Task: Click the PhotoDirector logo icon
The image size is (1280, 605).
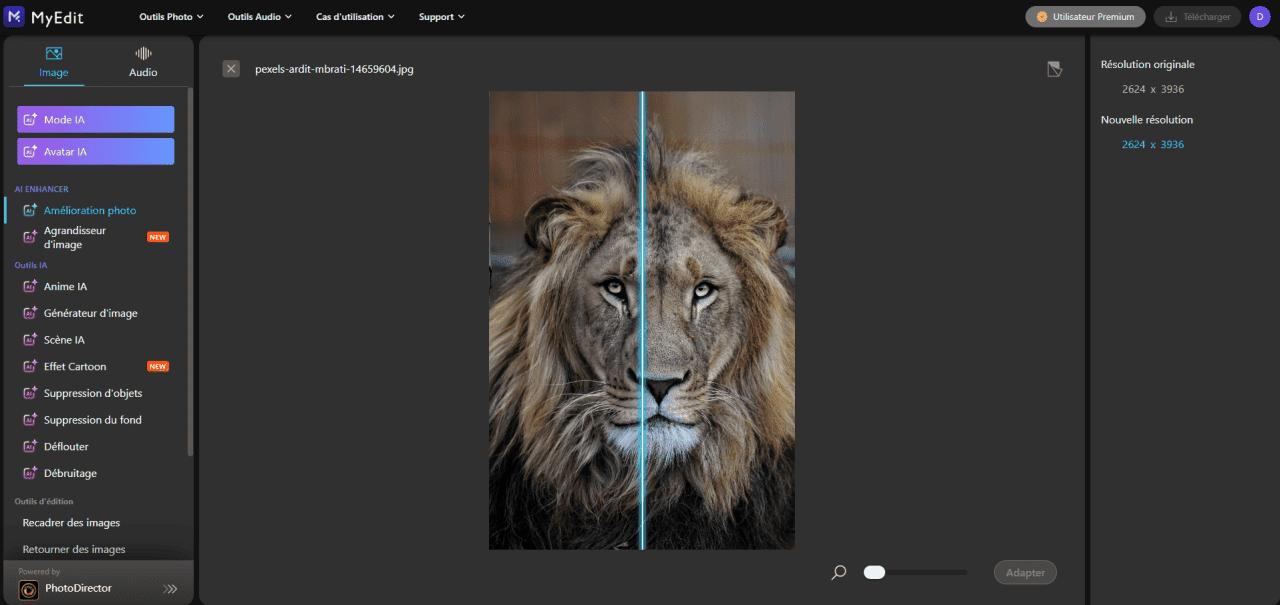Action: (29, 590)
